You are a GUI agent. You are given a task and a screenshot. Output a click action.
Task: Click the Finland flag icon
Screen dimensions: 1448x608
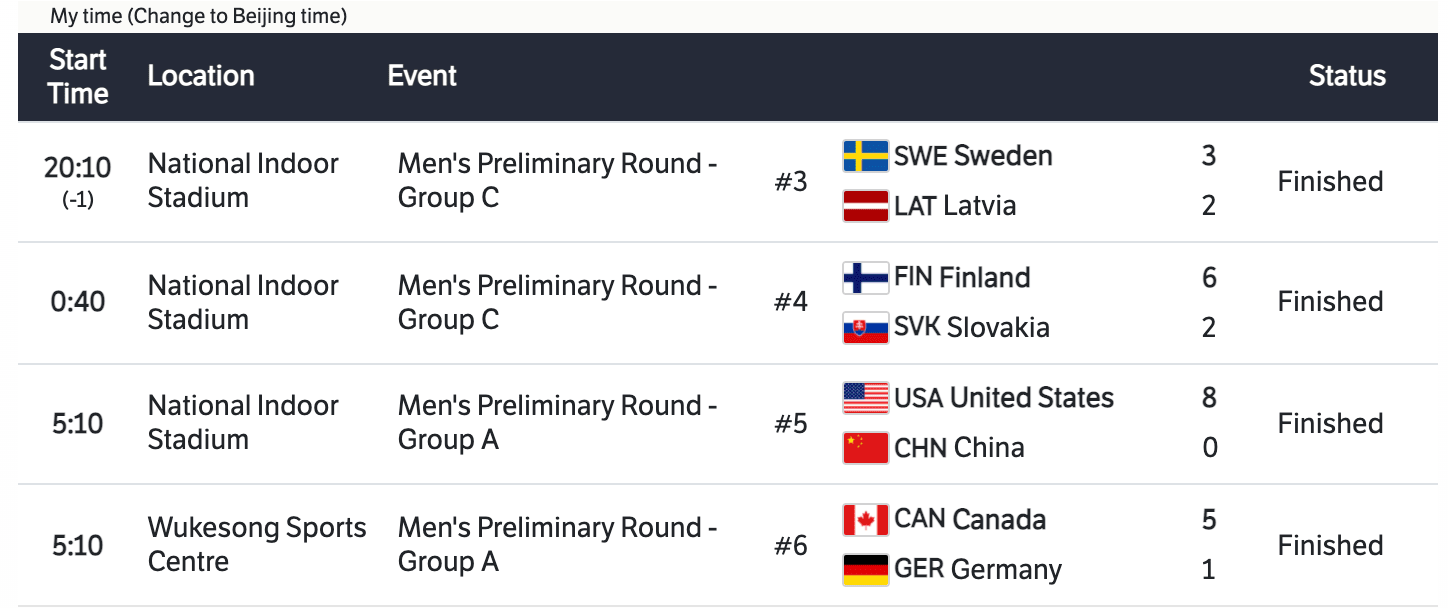pyautogui.click(x=865, y=277)
